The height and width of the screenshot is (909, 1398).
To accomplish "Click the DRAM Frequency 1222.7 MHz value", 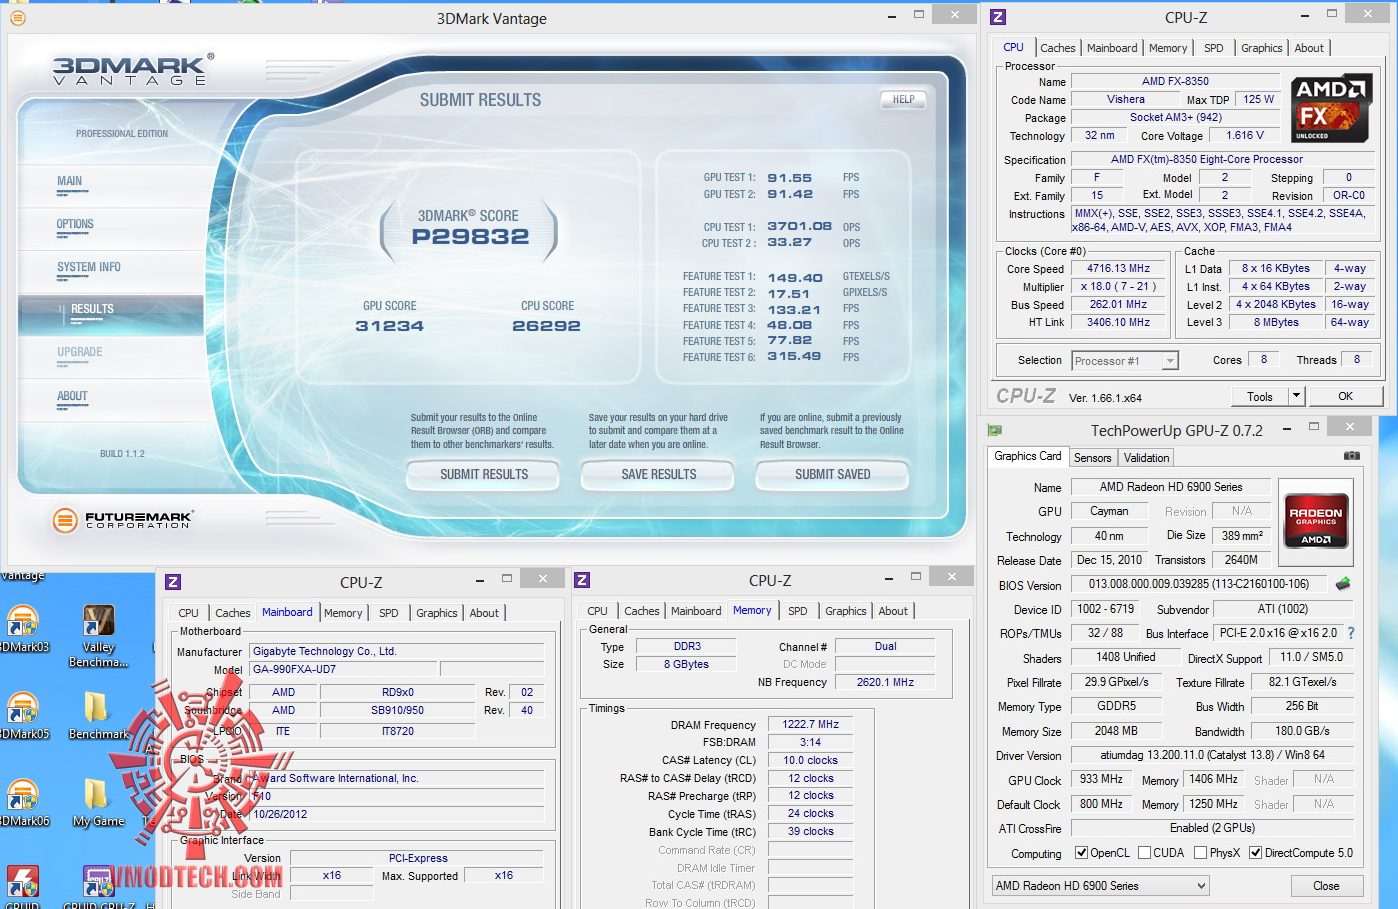I will pos(810,725).
